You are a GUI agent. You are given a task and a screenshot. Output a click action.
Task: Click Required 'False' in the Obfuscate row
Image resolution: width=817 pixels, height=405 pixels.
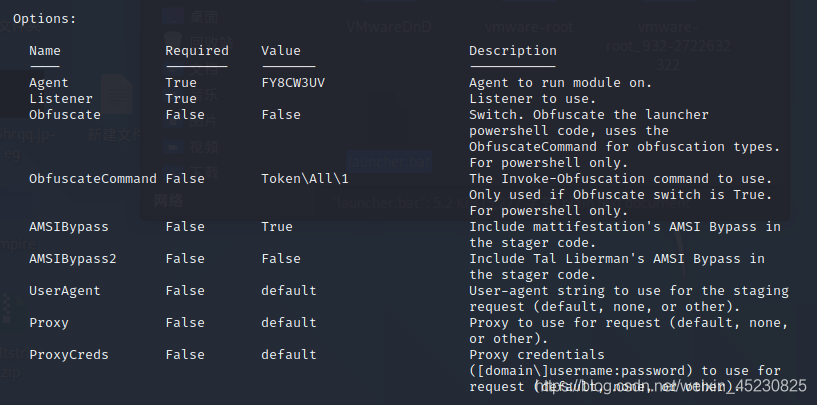185,115
